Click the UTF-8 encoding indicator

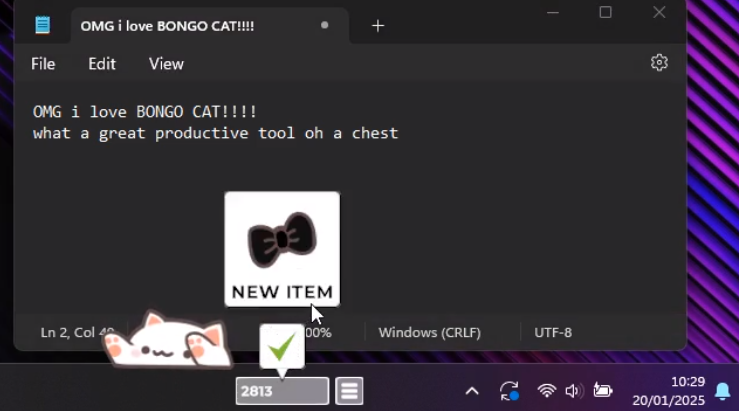(x=553, y=332)
